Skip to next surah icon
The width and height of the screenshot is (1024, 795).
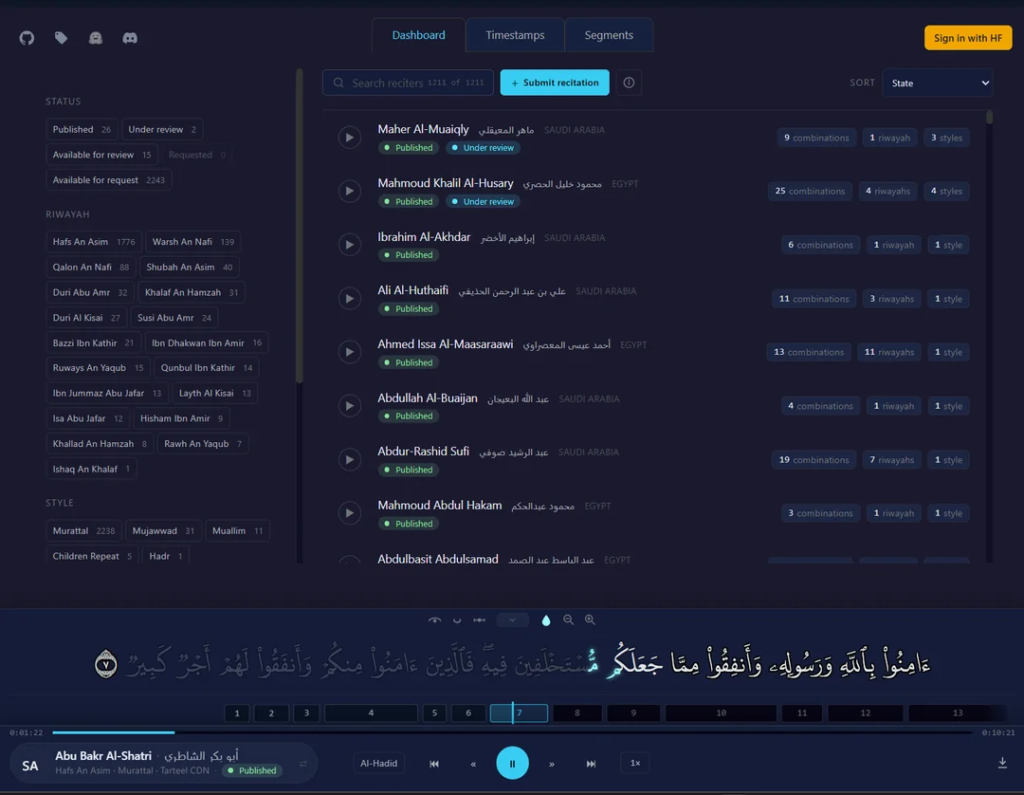[x=591, y=764]
